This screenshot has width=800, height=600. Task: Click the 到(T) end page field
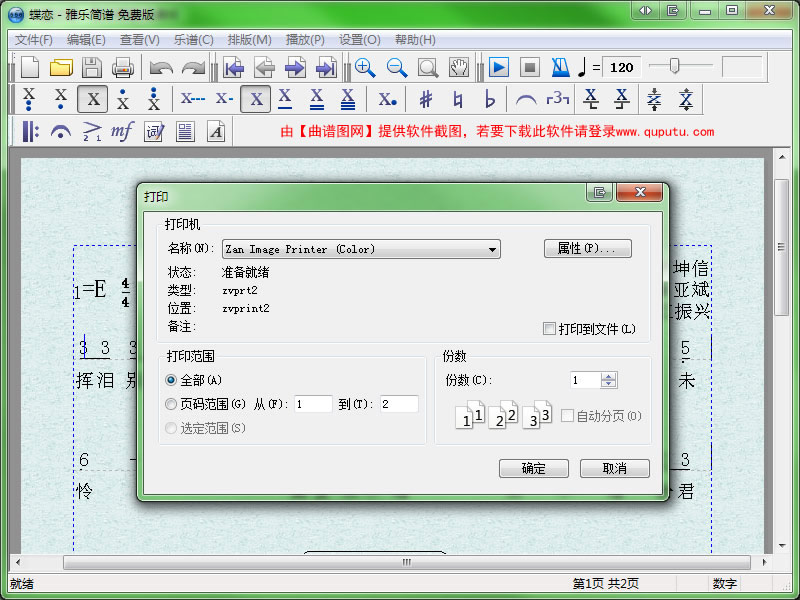coord(399,404)
